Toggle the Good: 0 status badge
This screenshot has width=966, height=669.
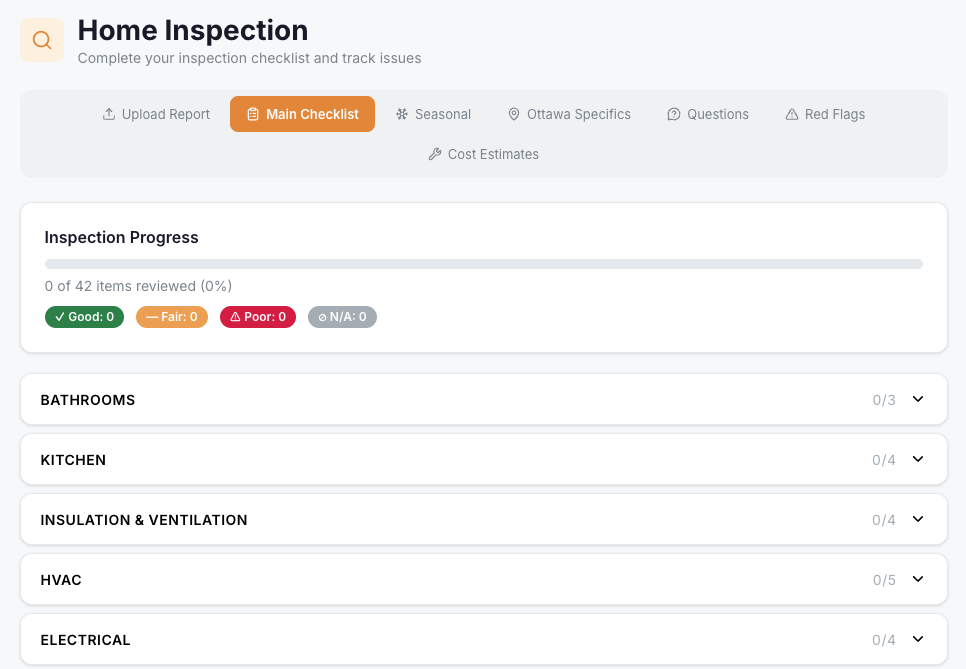(x=84, y=316)
